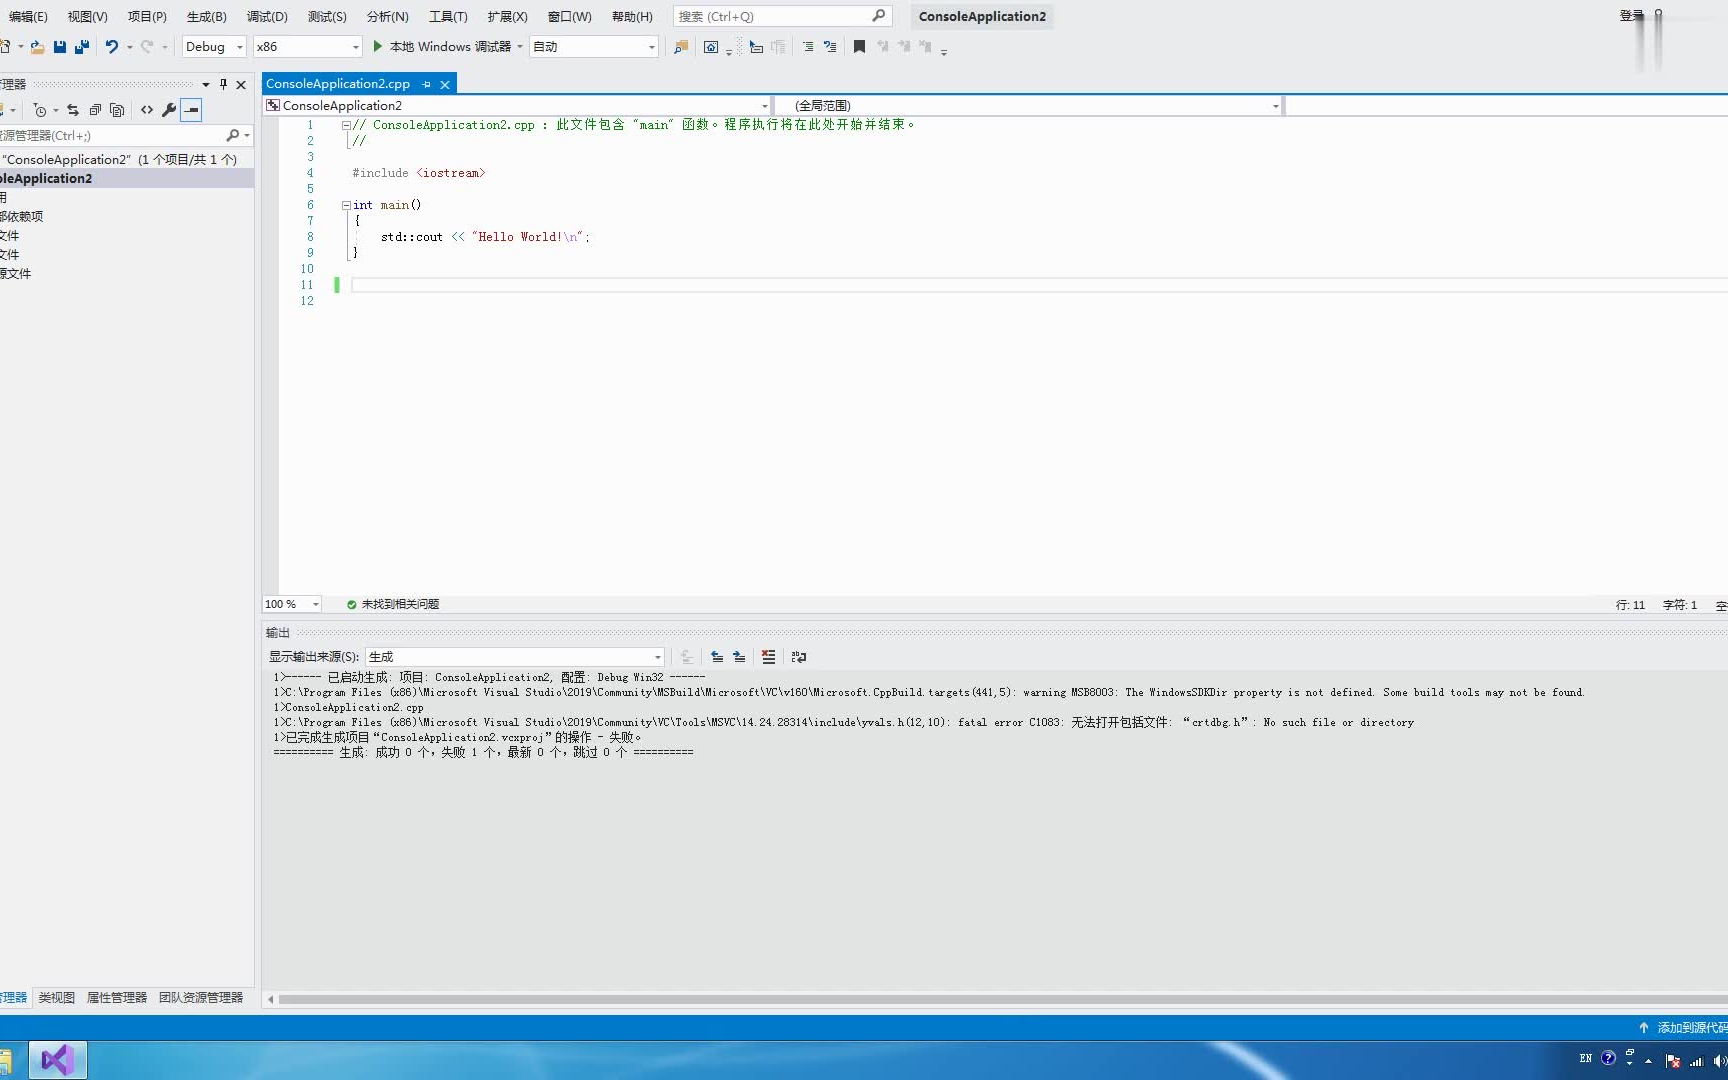Viewport: 1728px width, 1080px height.
Task: Close the Solution Explorer panel
Action: click(x=241, y=84)
